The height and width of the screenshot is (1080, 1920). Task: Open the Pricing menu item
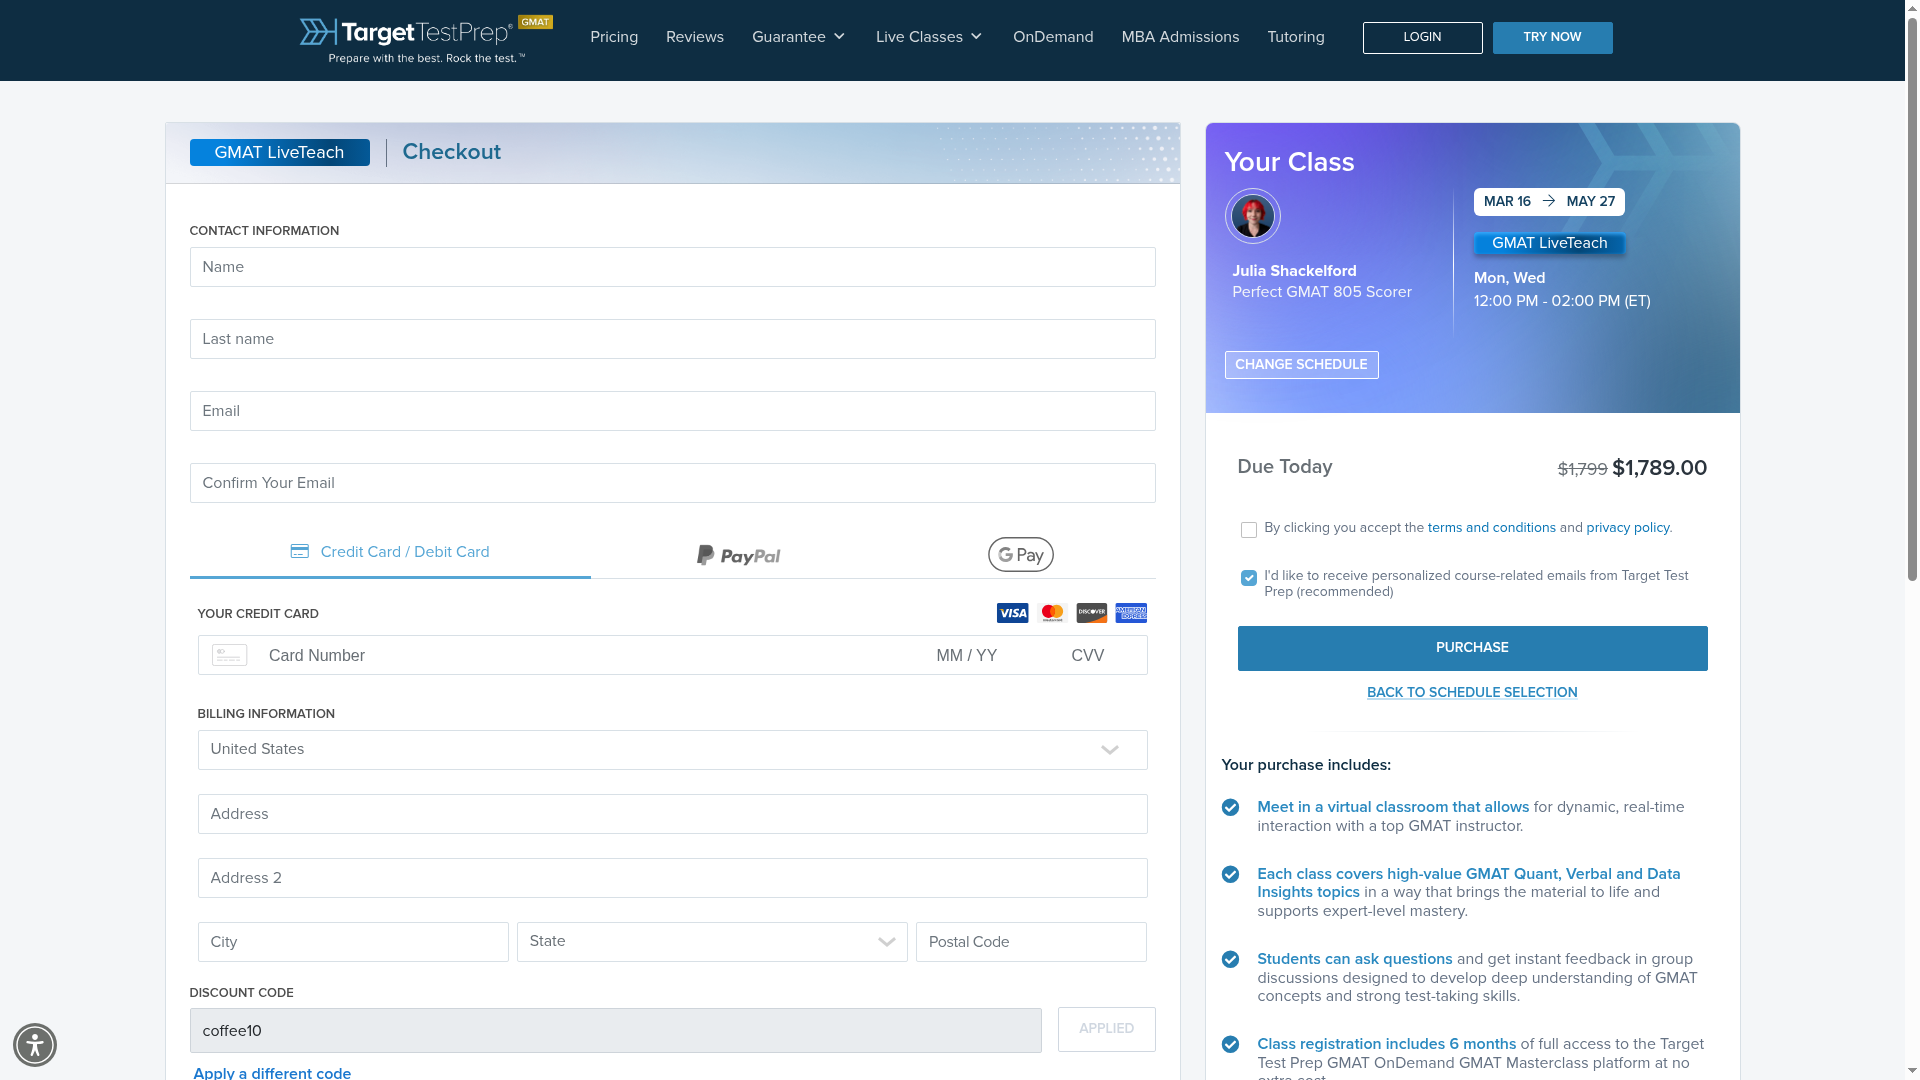pos(614,37)
